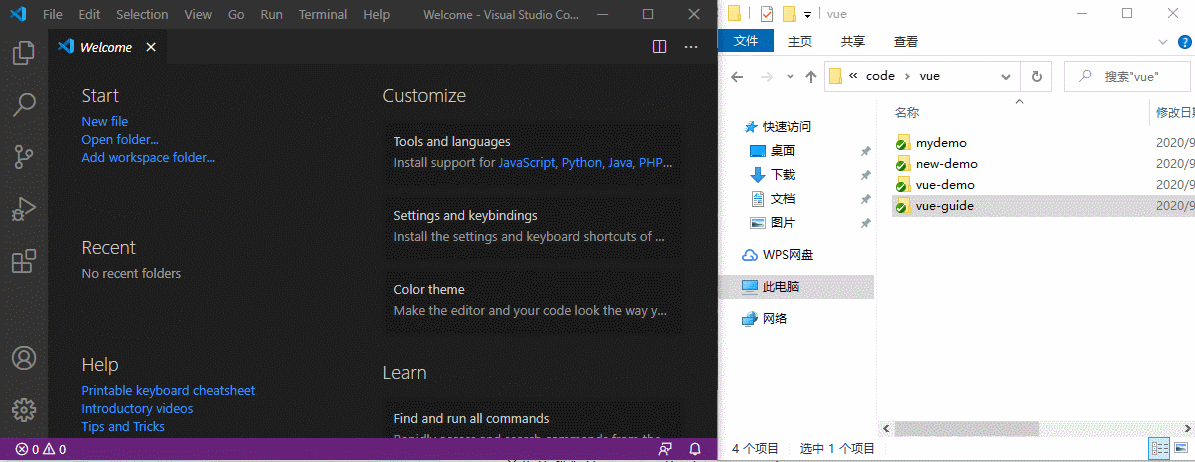Viewport: 1195px width, 462px height.
Task: Open Source Control view in VS Code
Action: coord(24,156)
